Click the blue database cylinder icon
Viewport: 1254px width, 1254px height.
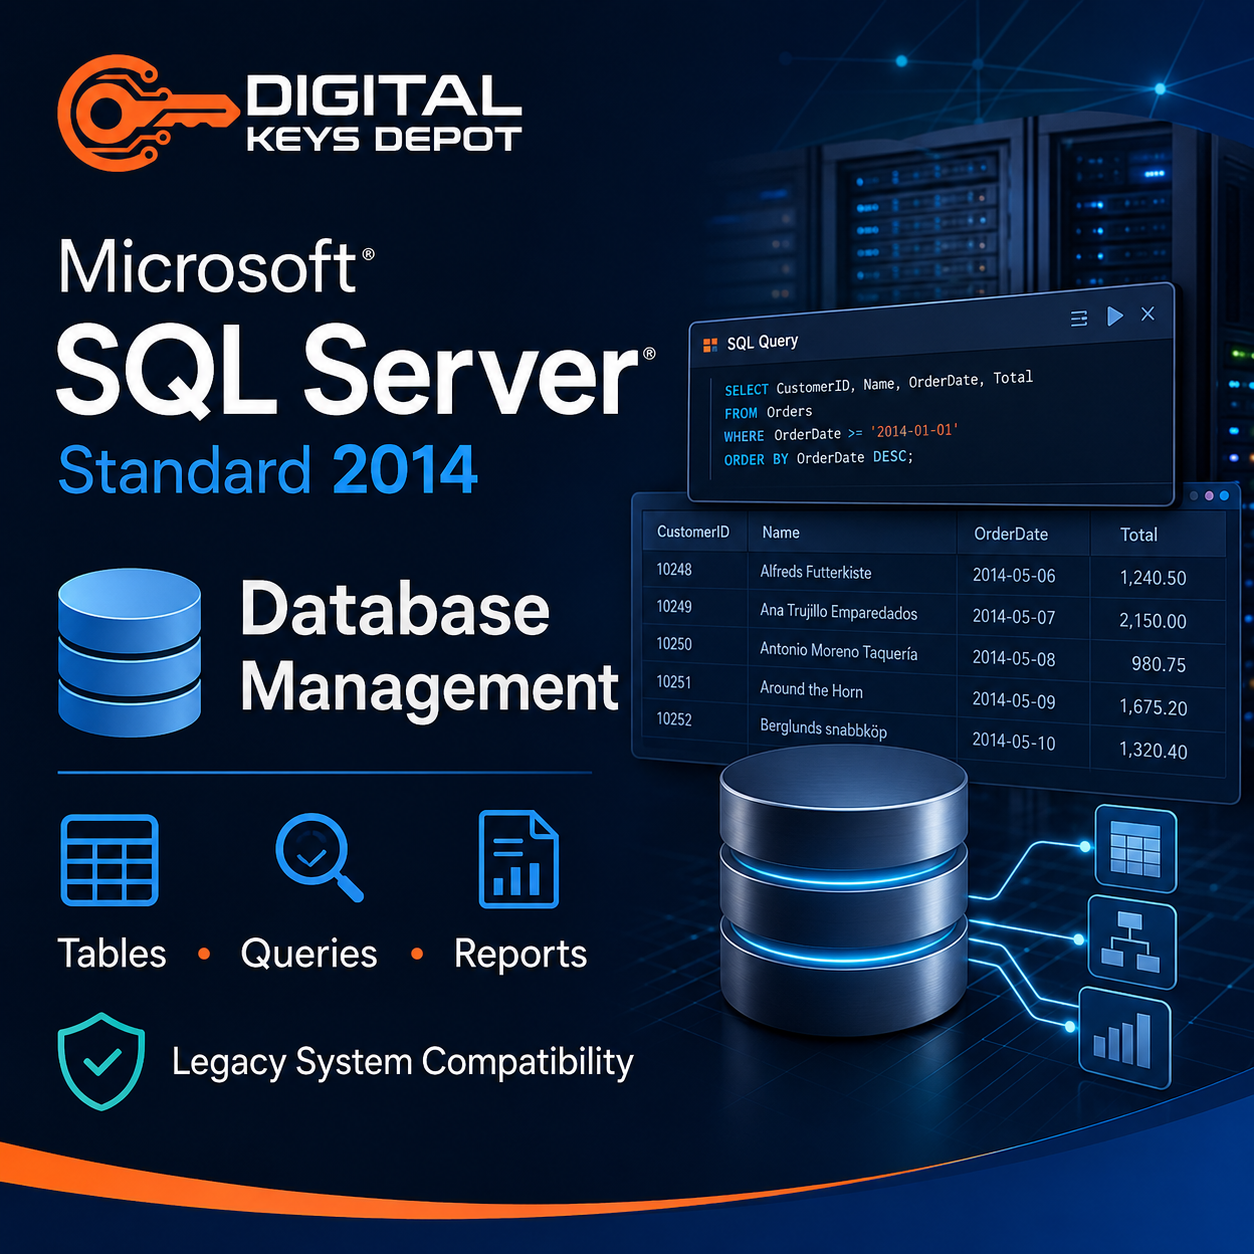130,652
